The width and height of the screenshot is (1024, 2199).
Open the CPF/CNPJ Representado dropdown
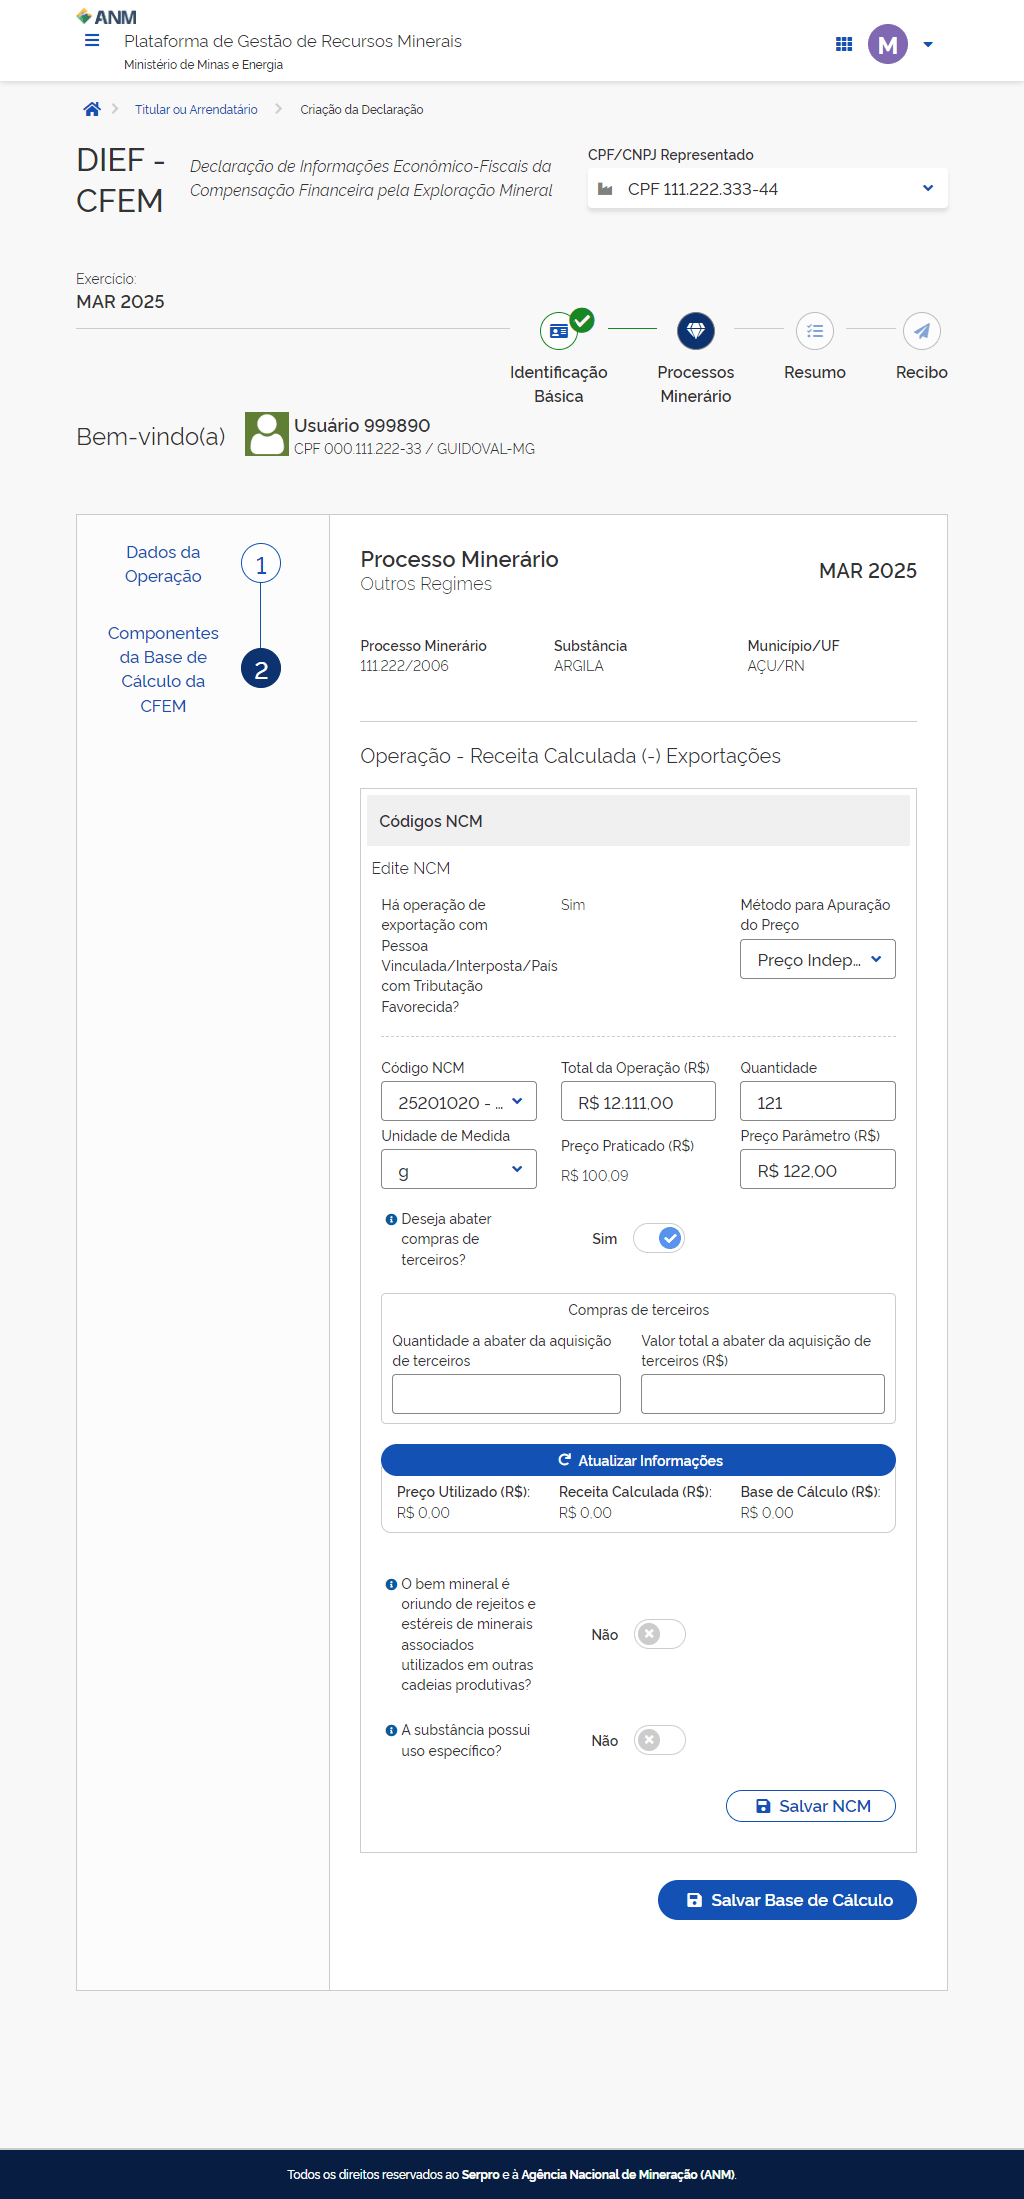767,189
